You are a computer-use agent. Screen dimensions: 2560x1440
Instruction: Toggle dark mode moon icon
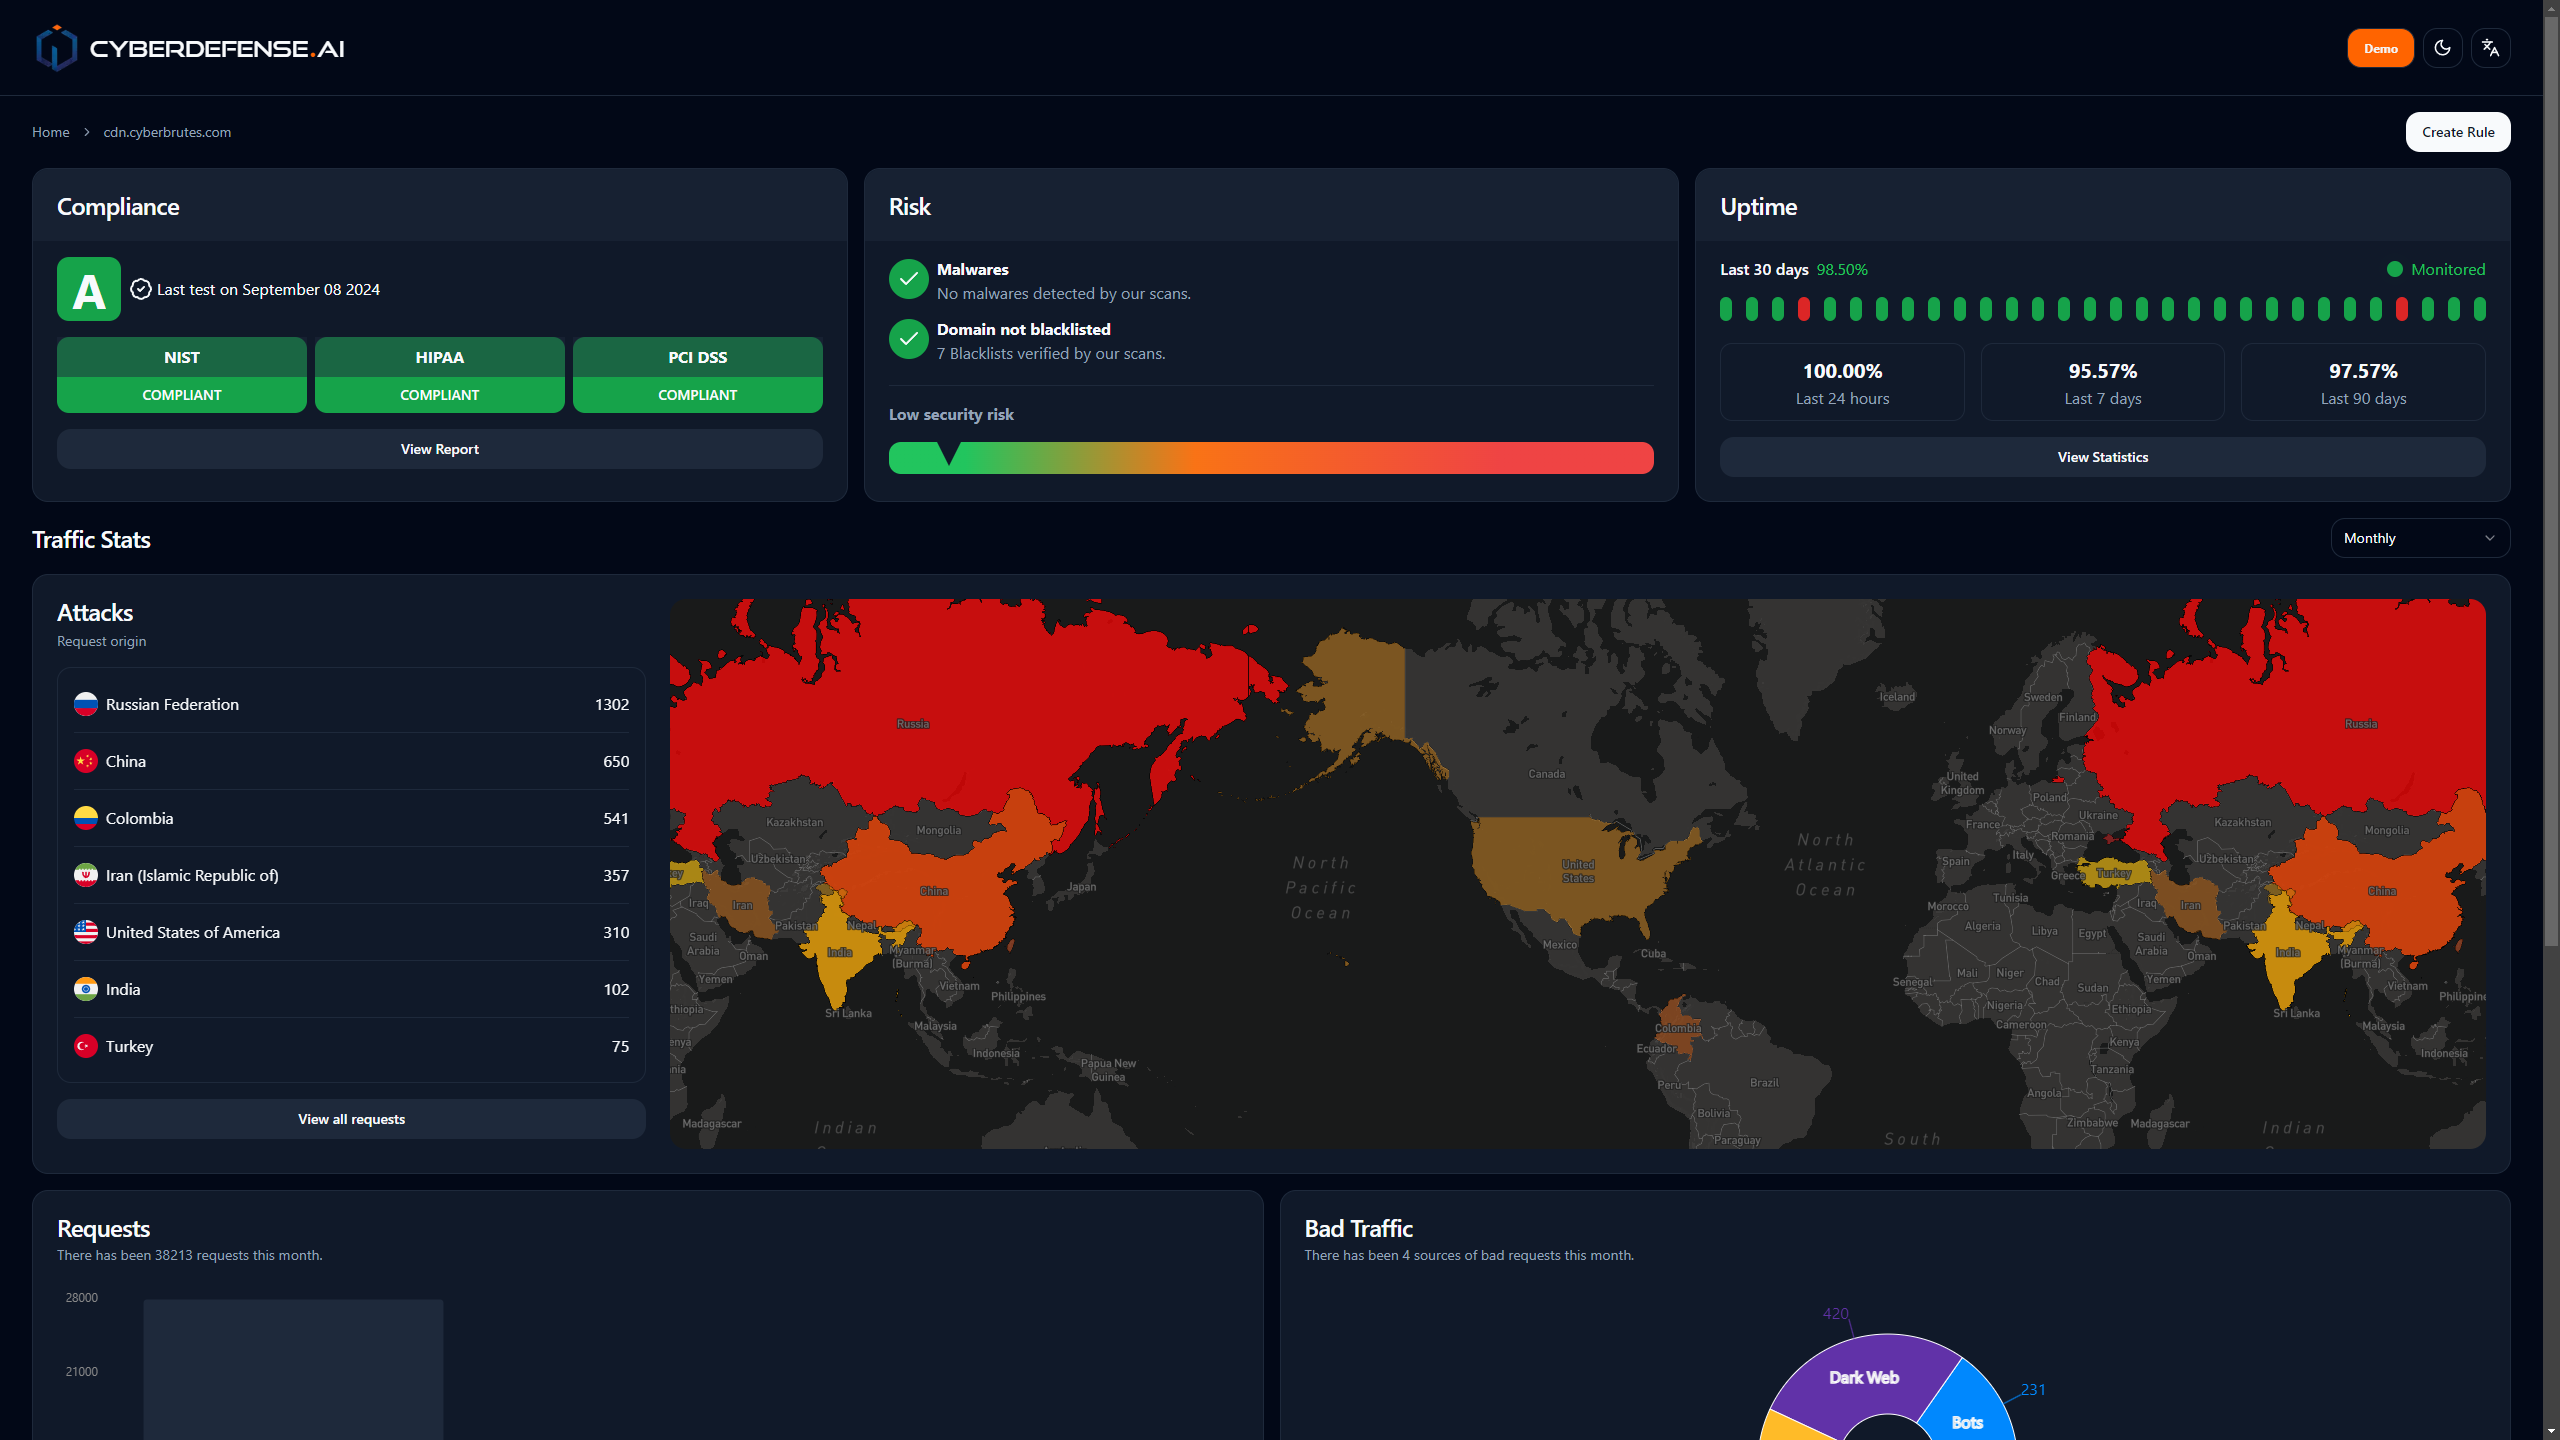coord(2442,48)
